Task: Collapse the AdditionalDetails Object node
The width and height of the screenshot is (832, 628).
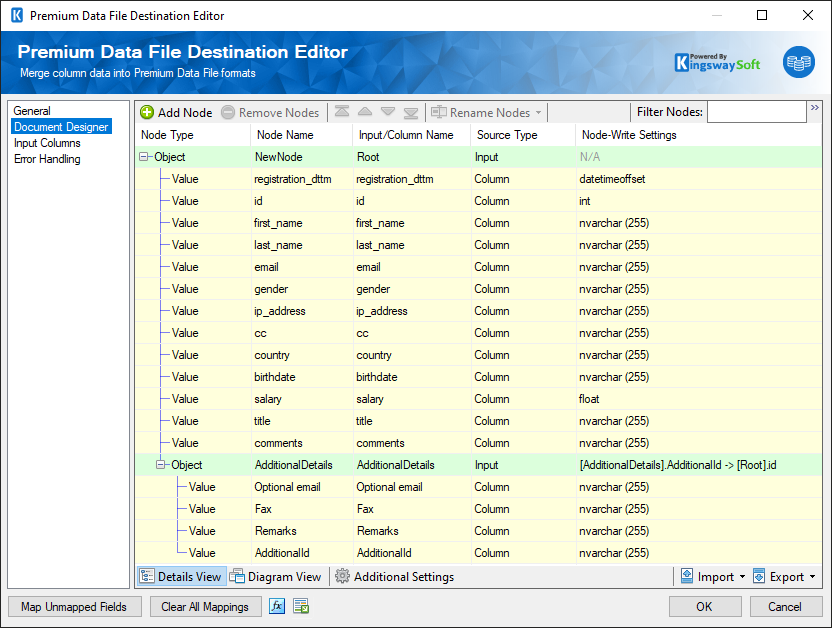Action: (160, 465)
